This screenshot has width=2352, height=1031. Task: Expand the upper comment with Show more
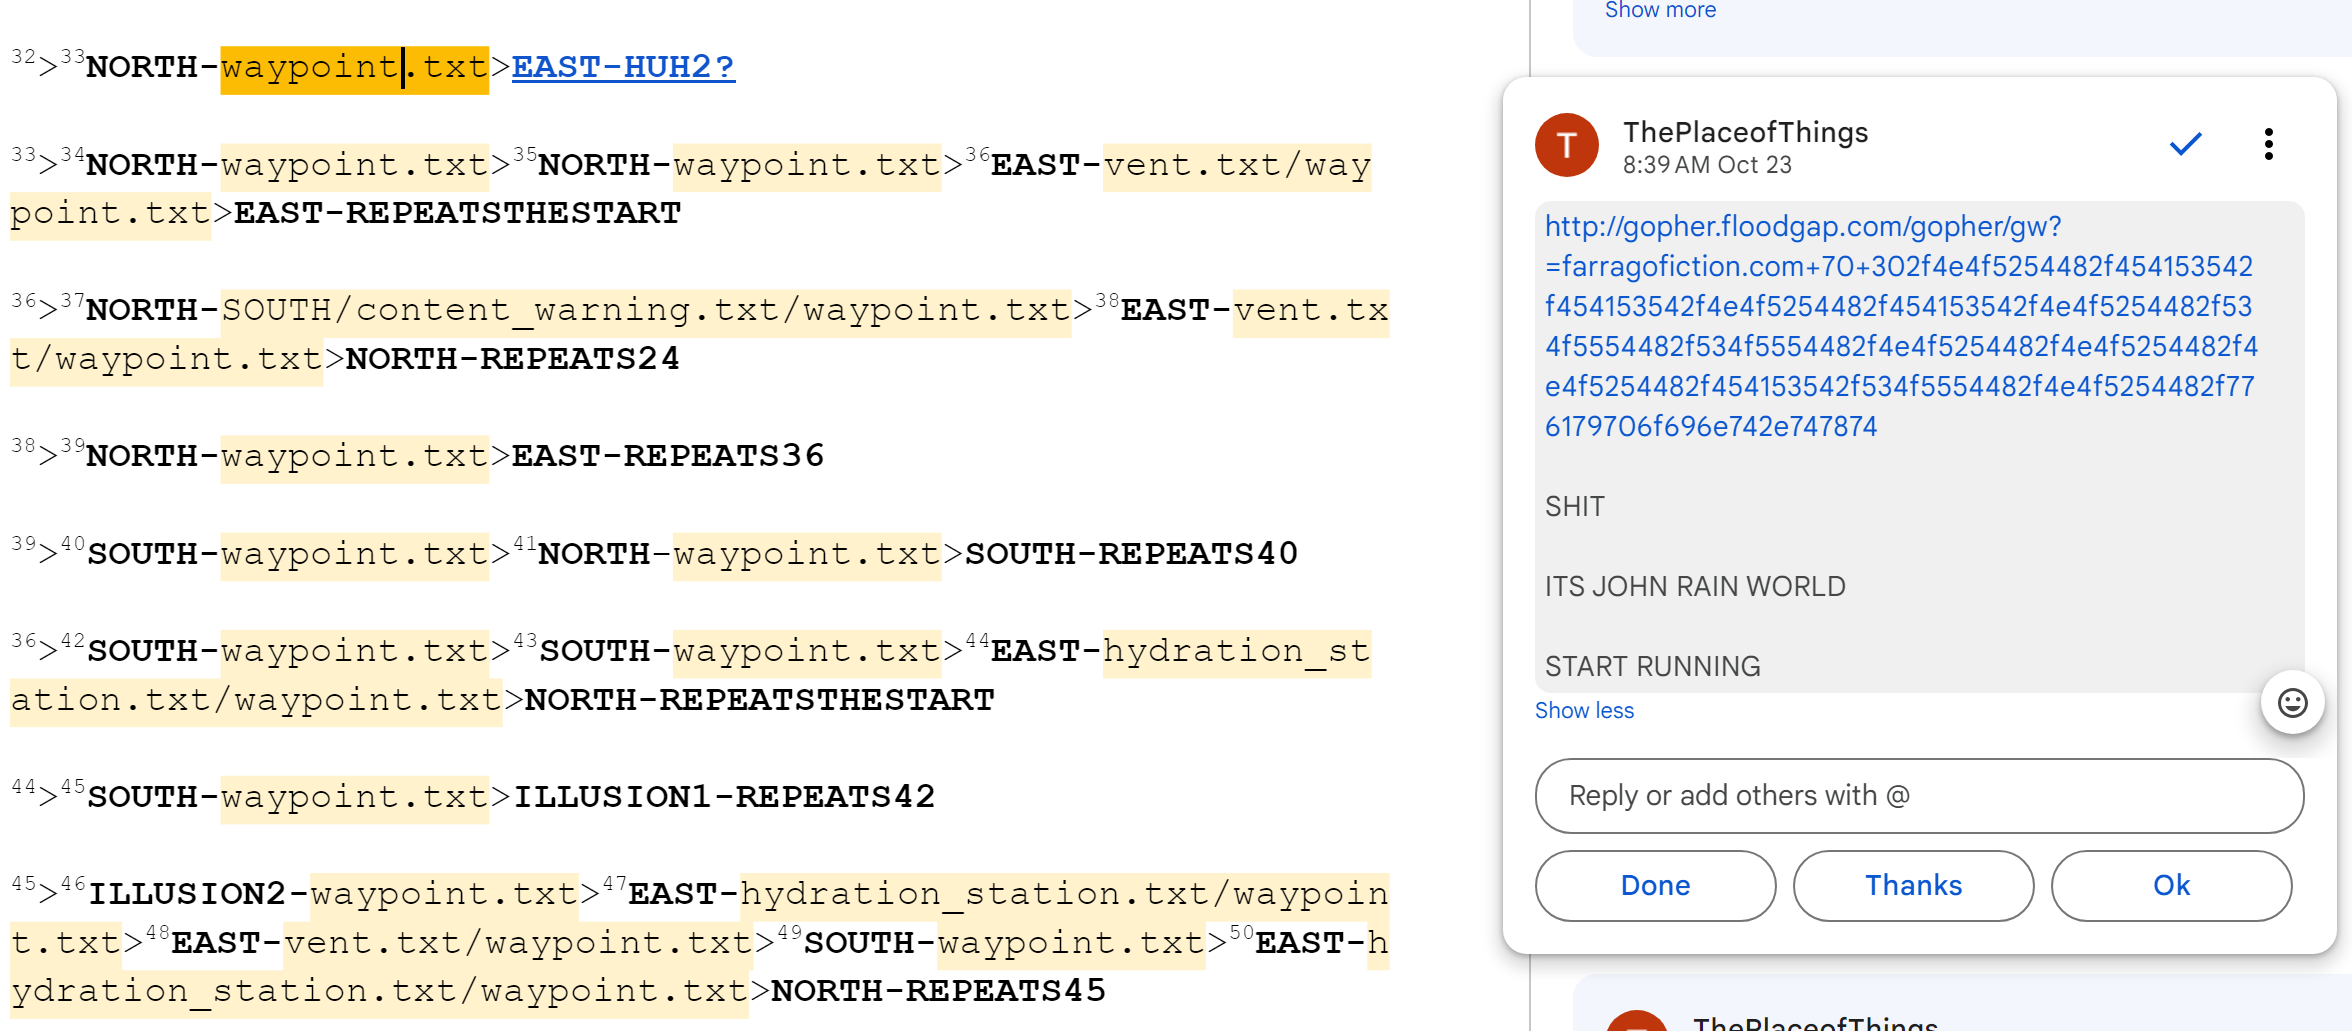pos(1660,11)
